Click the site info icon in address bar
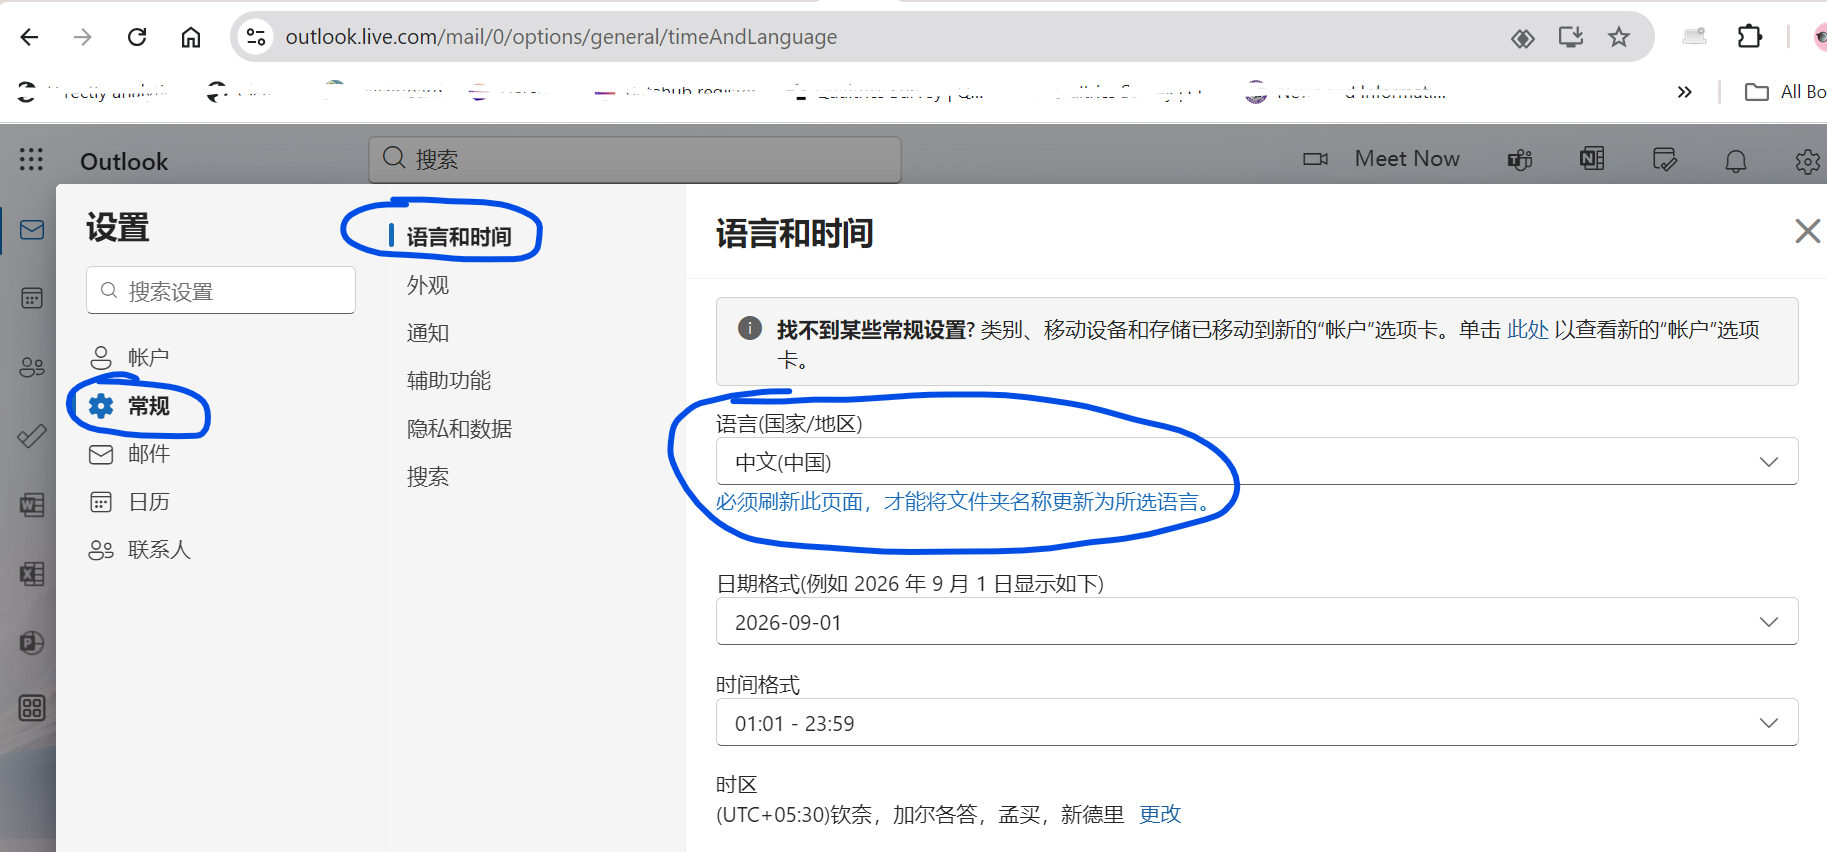Viewport: 1827px width, 852px height. click(256, 37)
